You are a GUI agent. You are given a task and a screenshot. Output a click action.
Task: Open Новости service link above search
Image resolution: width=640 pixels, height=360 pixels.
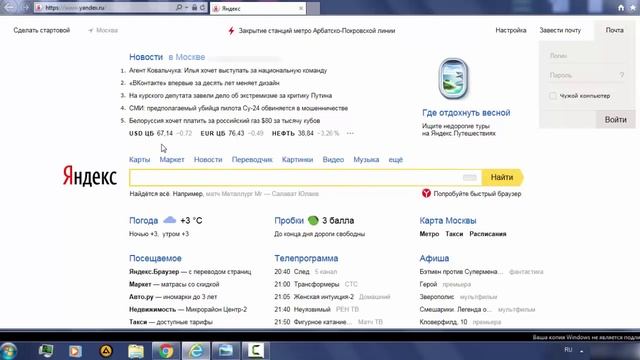click(x=208, y=160)
